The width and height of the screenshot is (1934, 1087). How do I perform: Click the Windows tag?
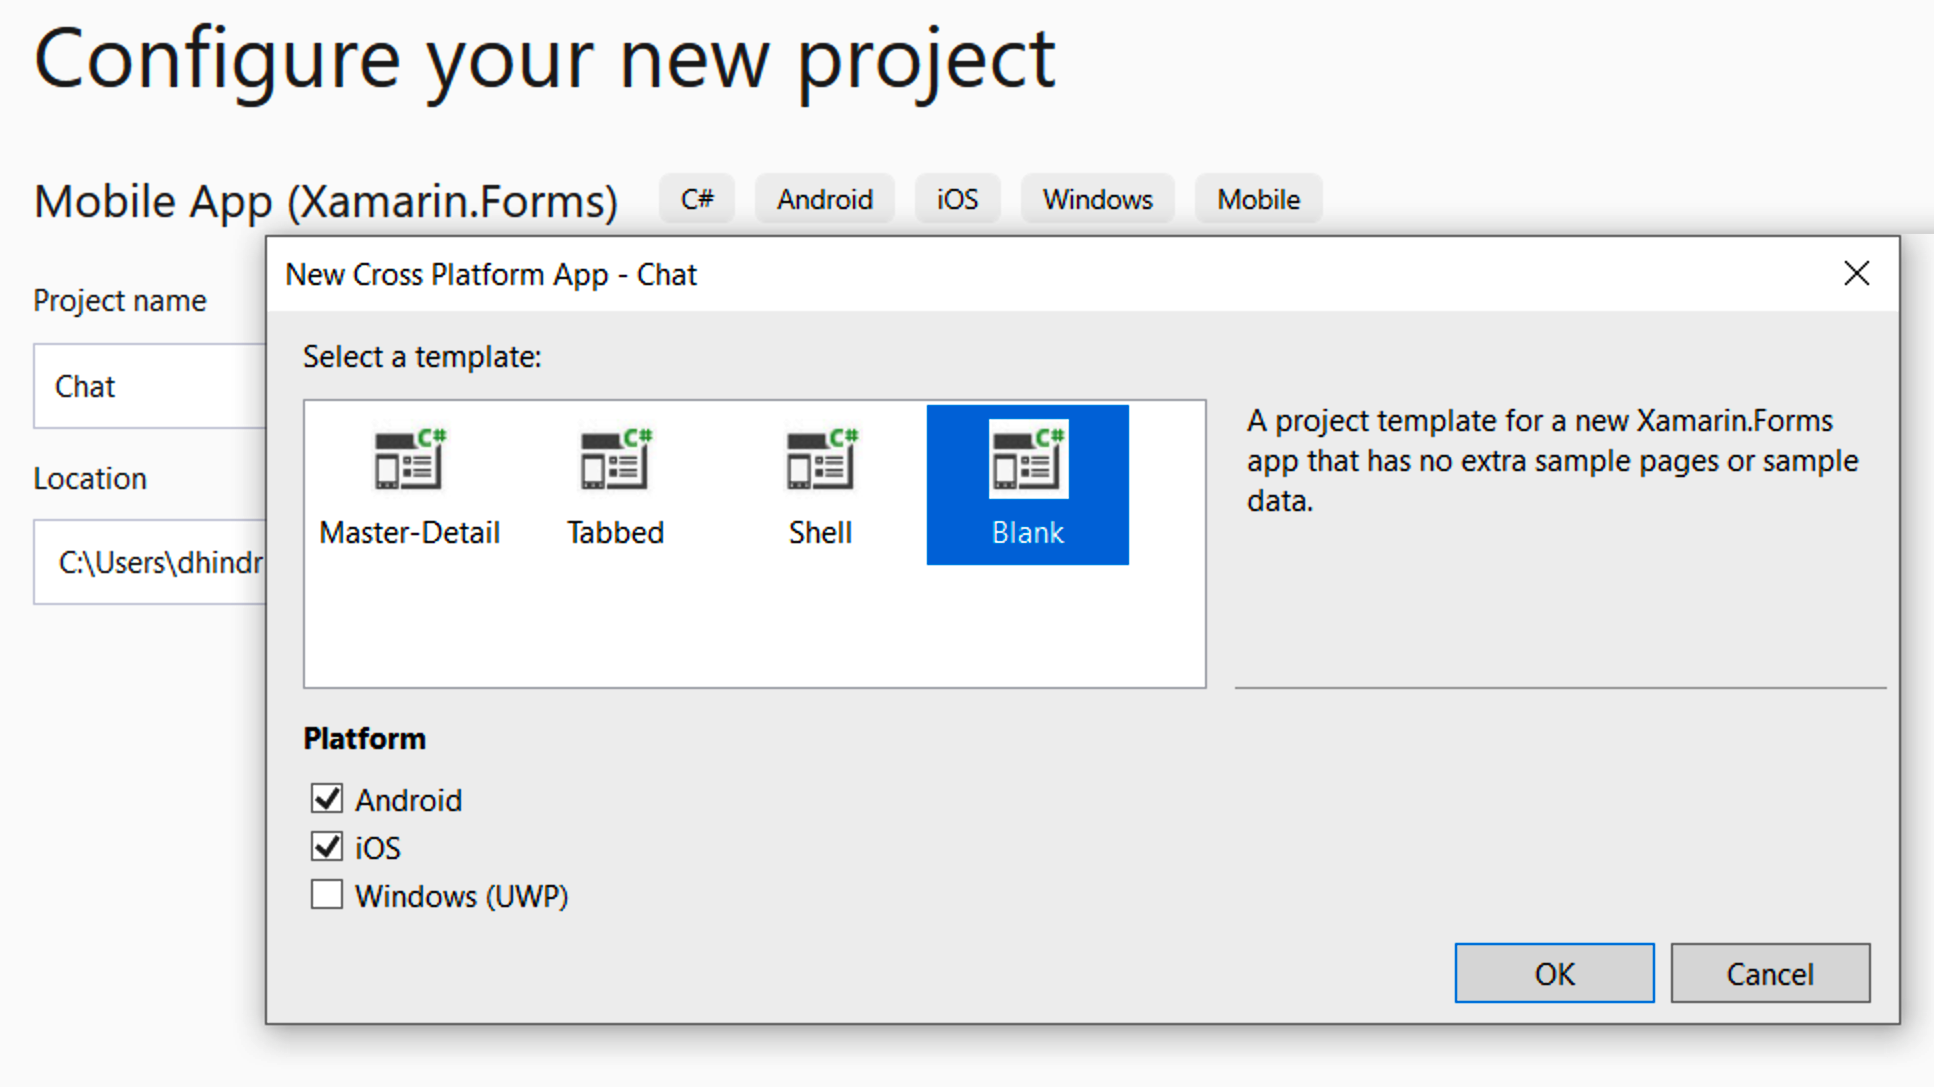tap(1097, 199)
